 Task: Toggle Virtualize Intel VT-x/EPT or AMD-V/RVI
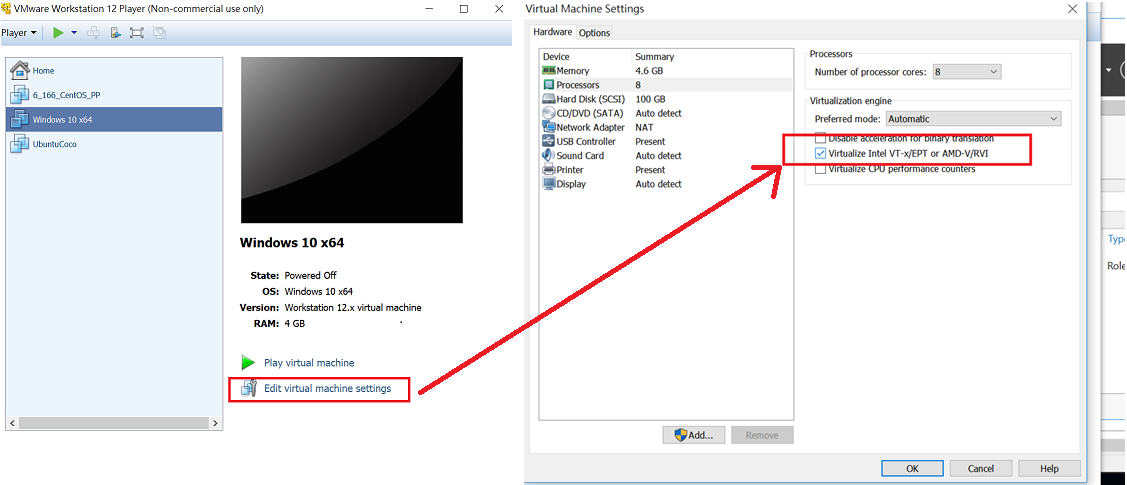[821, 154]
